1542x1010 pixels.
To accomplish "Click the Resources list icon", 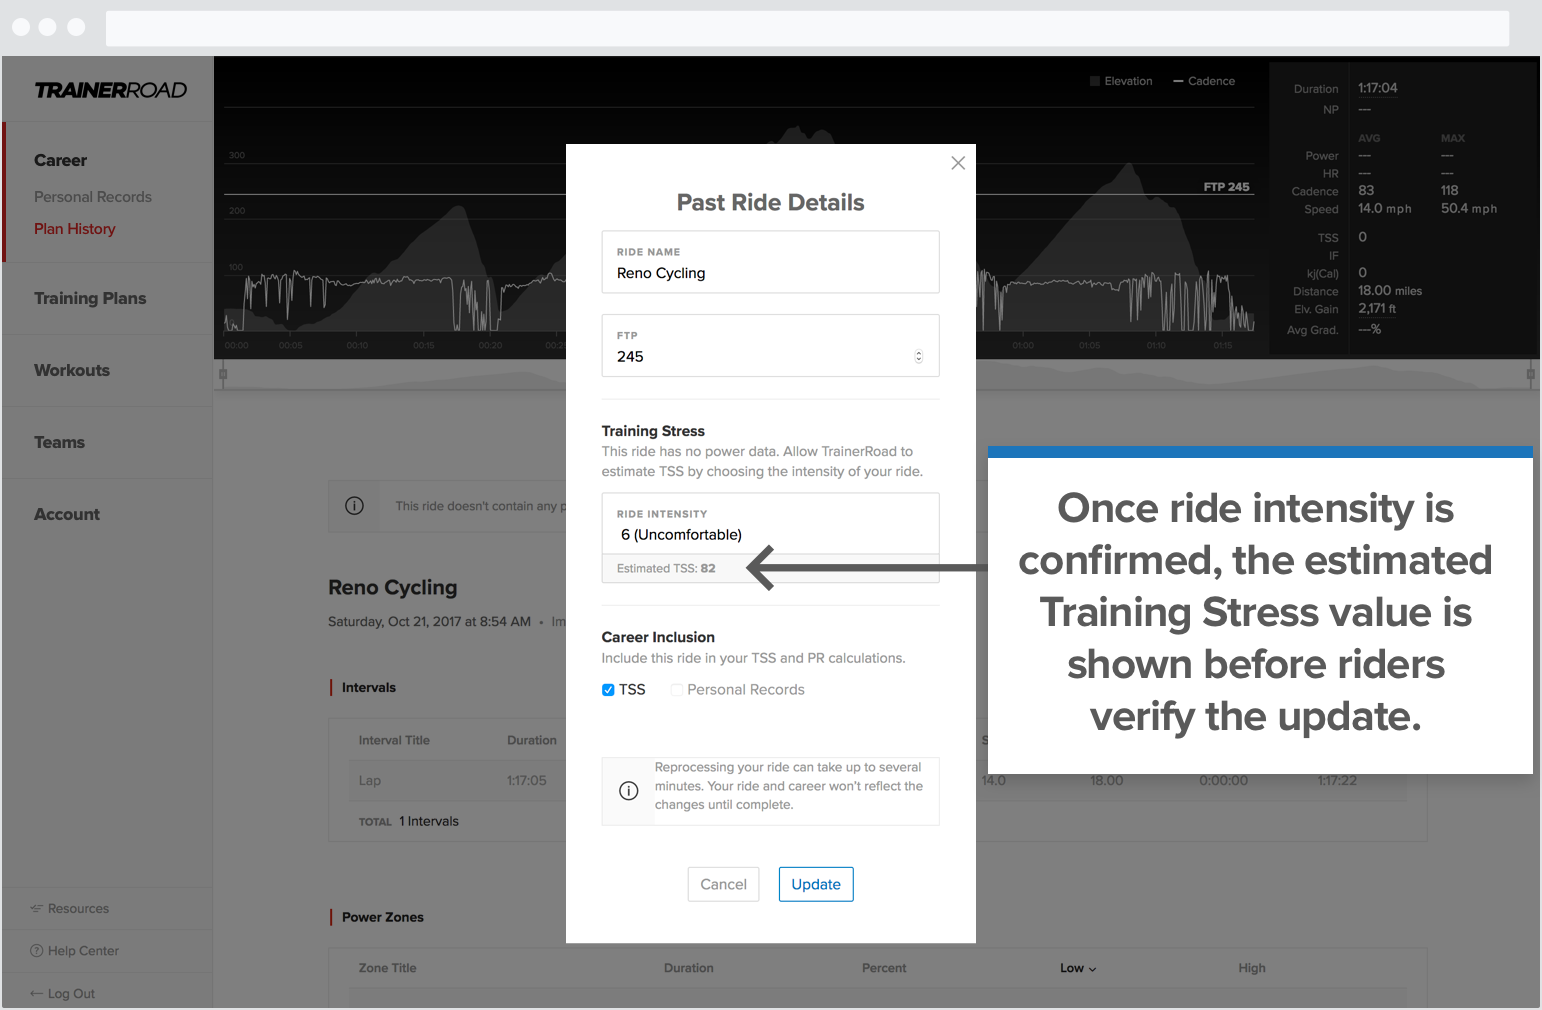I will (37, 909).
